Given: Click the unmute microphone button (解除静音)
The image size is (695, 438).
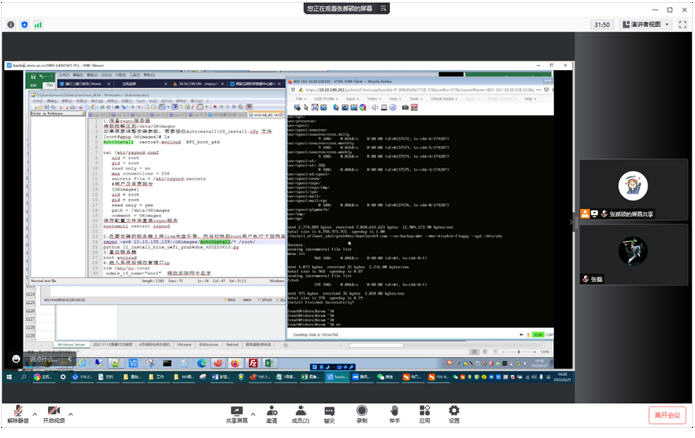Looking at the screenshot, I should [x=18, y=412].
